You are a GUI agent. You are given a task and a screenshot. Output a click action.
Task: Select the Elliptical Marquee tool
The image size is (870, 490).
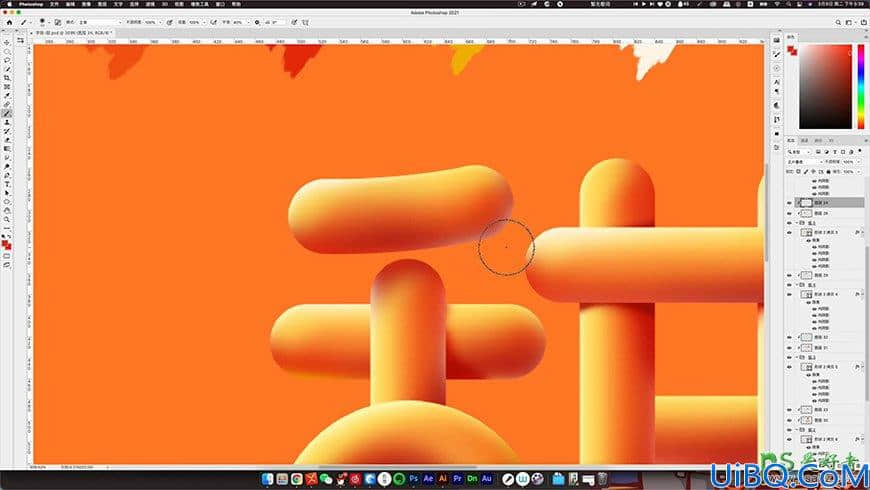[x=7, y=52]
